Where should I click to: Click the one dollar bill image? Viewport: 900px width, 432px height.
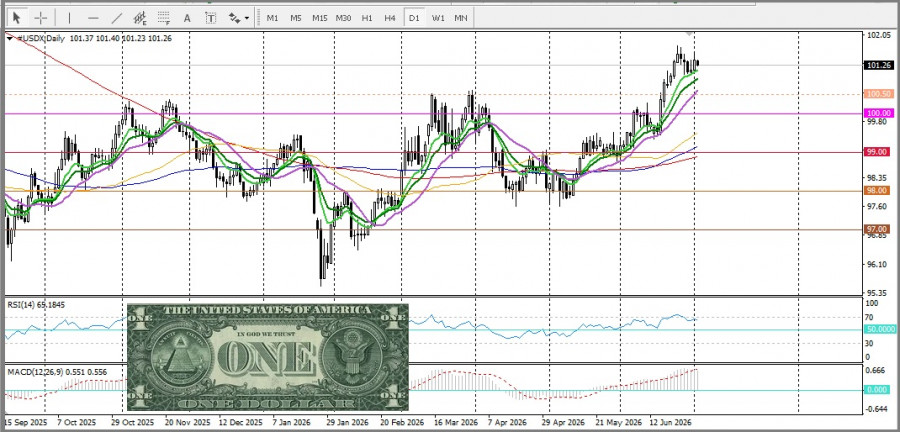coord(267,357)
